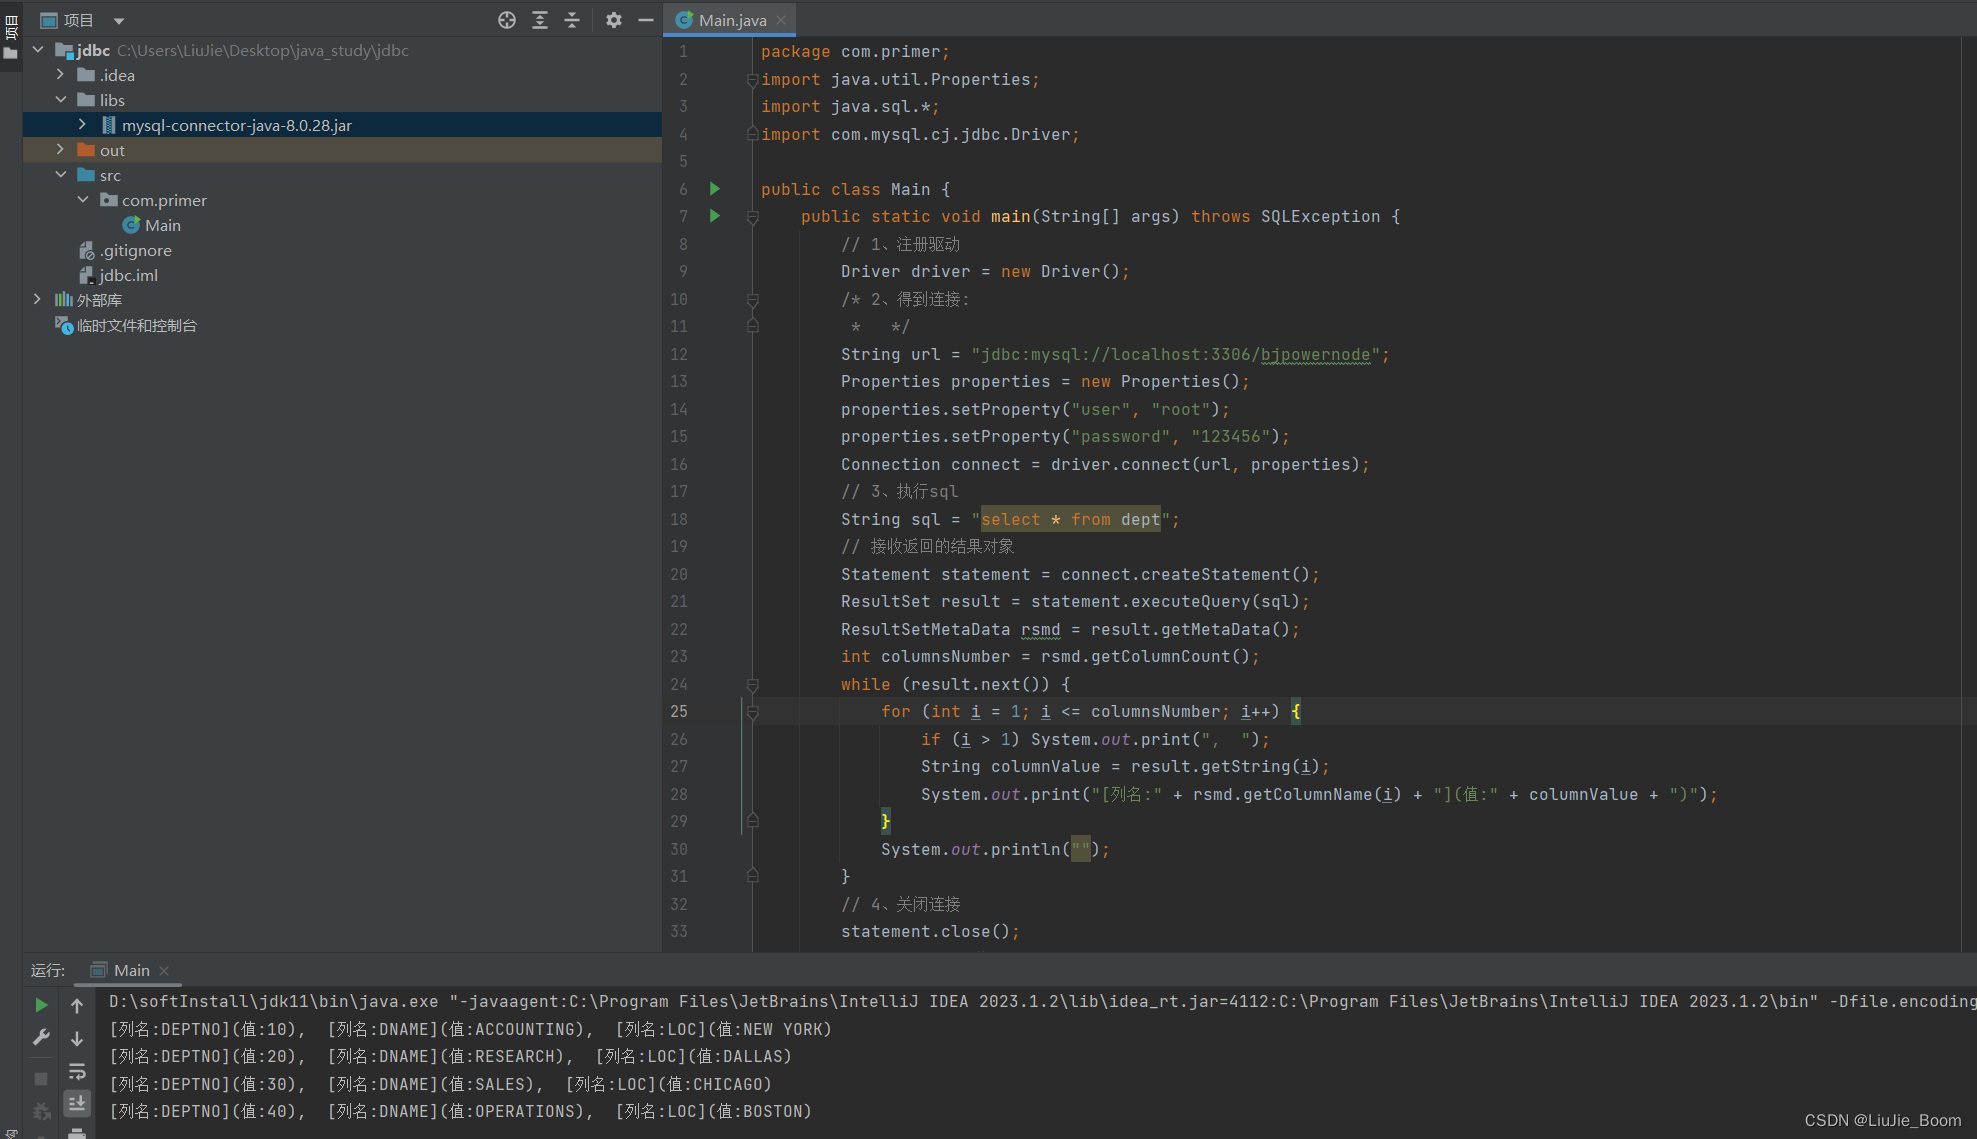Select mysql-connector-java-8.0.28.jar in tree
The width and height of the screenshot is (1977, 1139).
pos(342,125)
